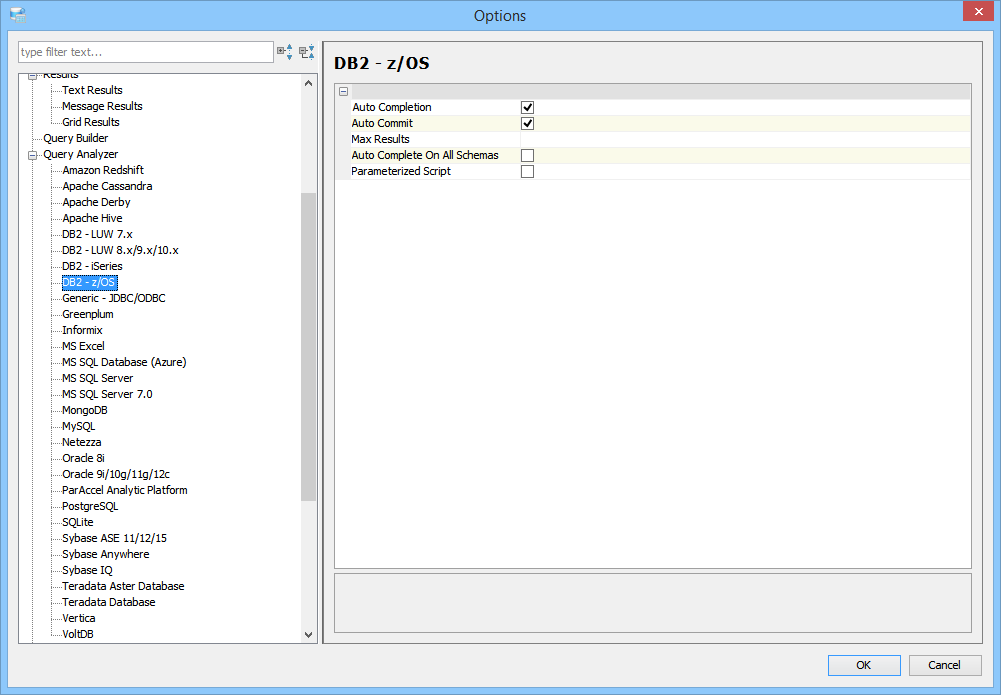Select DB2 - iSeries in the tree
Image resolution: width=1001 pixels, height=695 pixels.
click(92, 266)
